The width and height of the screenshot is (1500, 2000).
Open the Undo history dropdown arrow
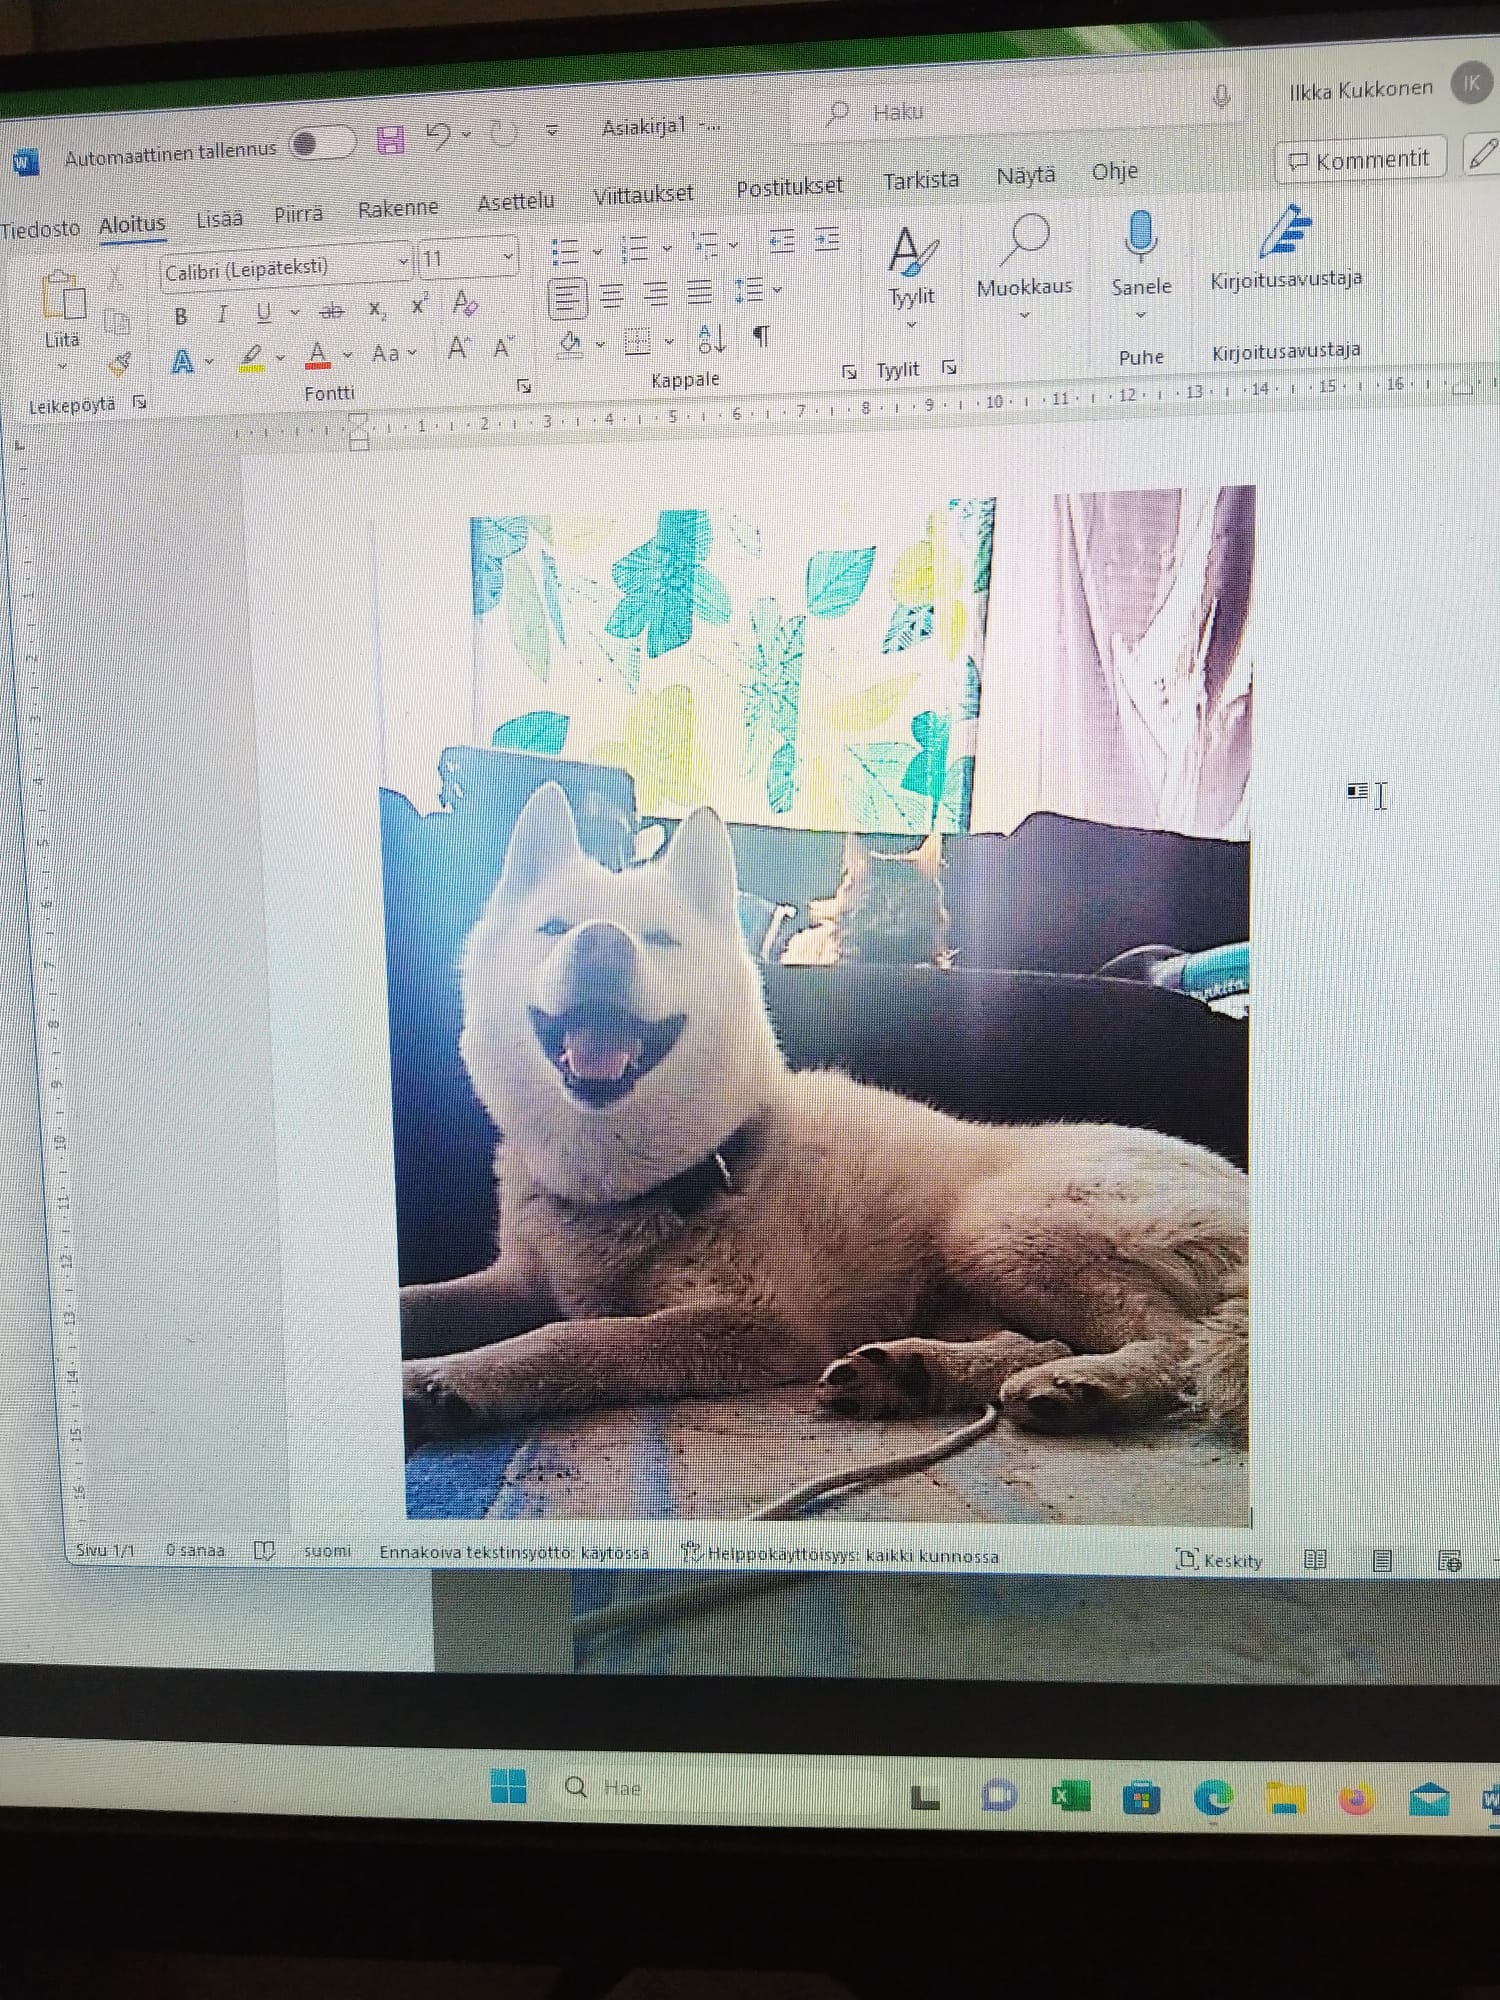pyautogui.click(x=467, y=134)
